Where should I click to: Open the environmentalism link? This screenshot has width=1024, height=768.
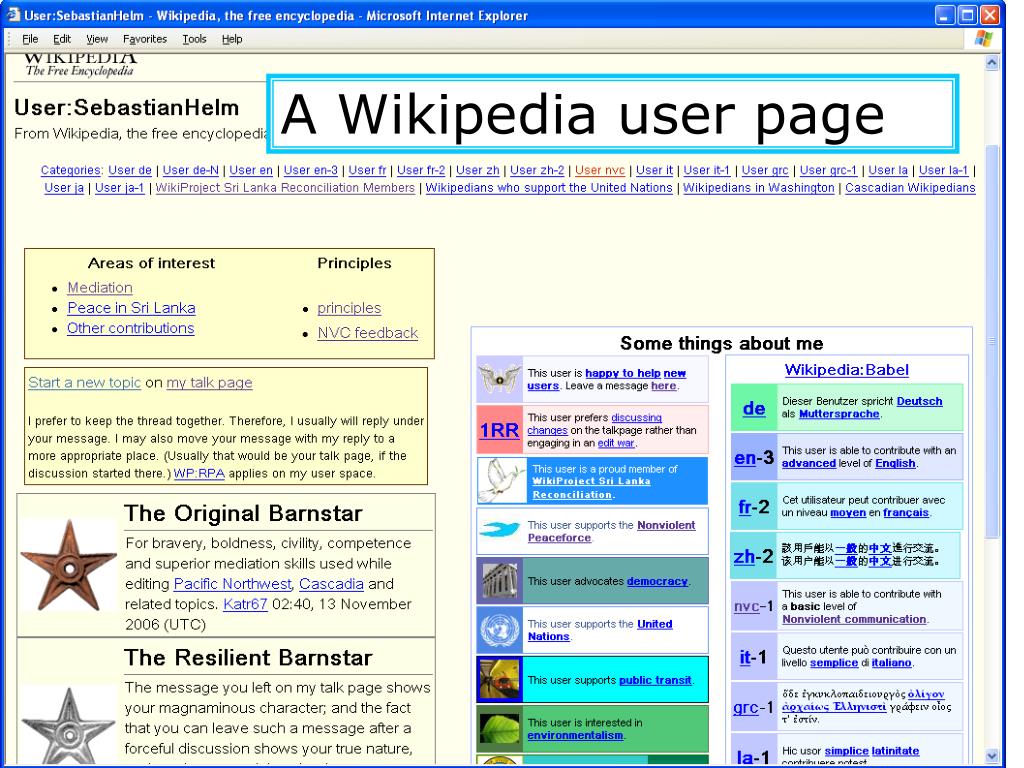coord(575,735)
